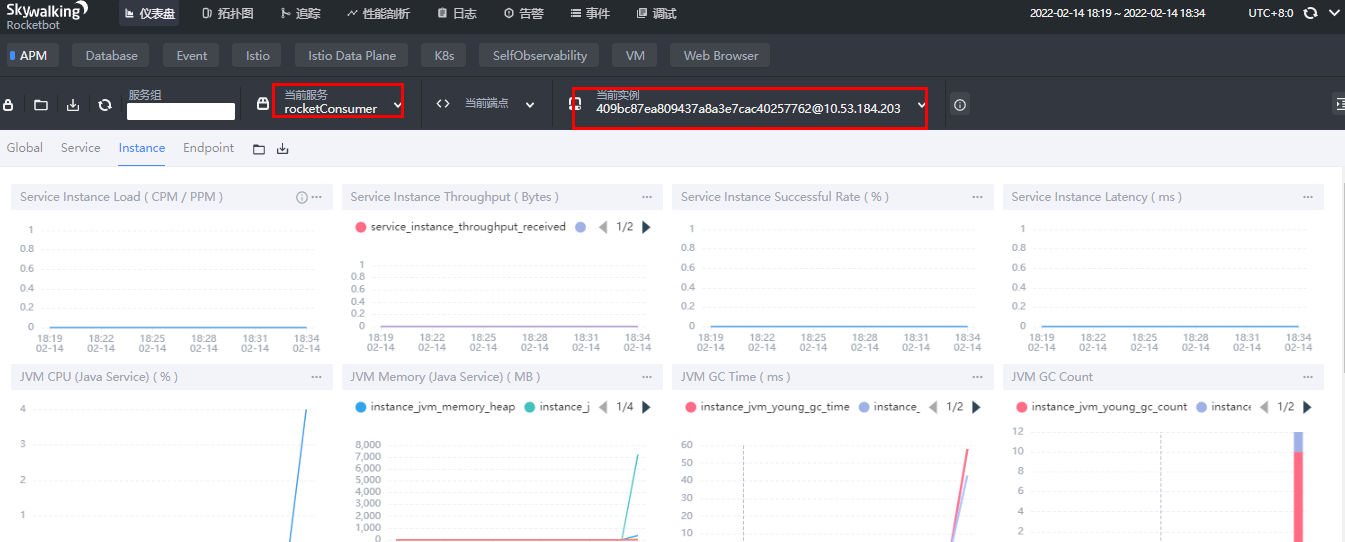Open the 拓扑图 topology menu
The width and height of the screenshot is (1345, 542).
228,14
